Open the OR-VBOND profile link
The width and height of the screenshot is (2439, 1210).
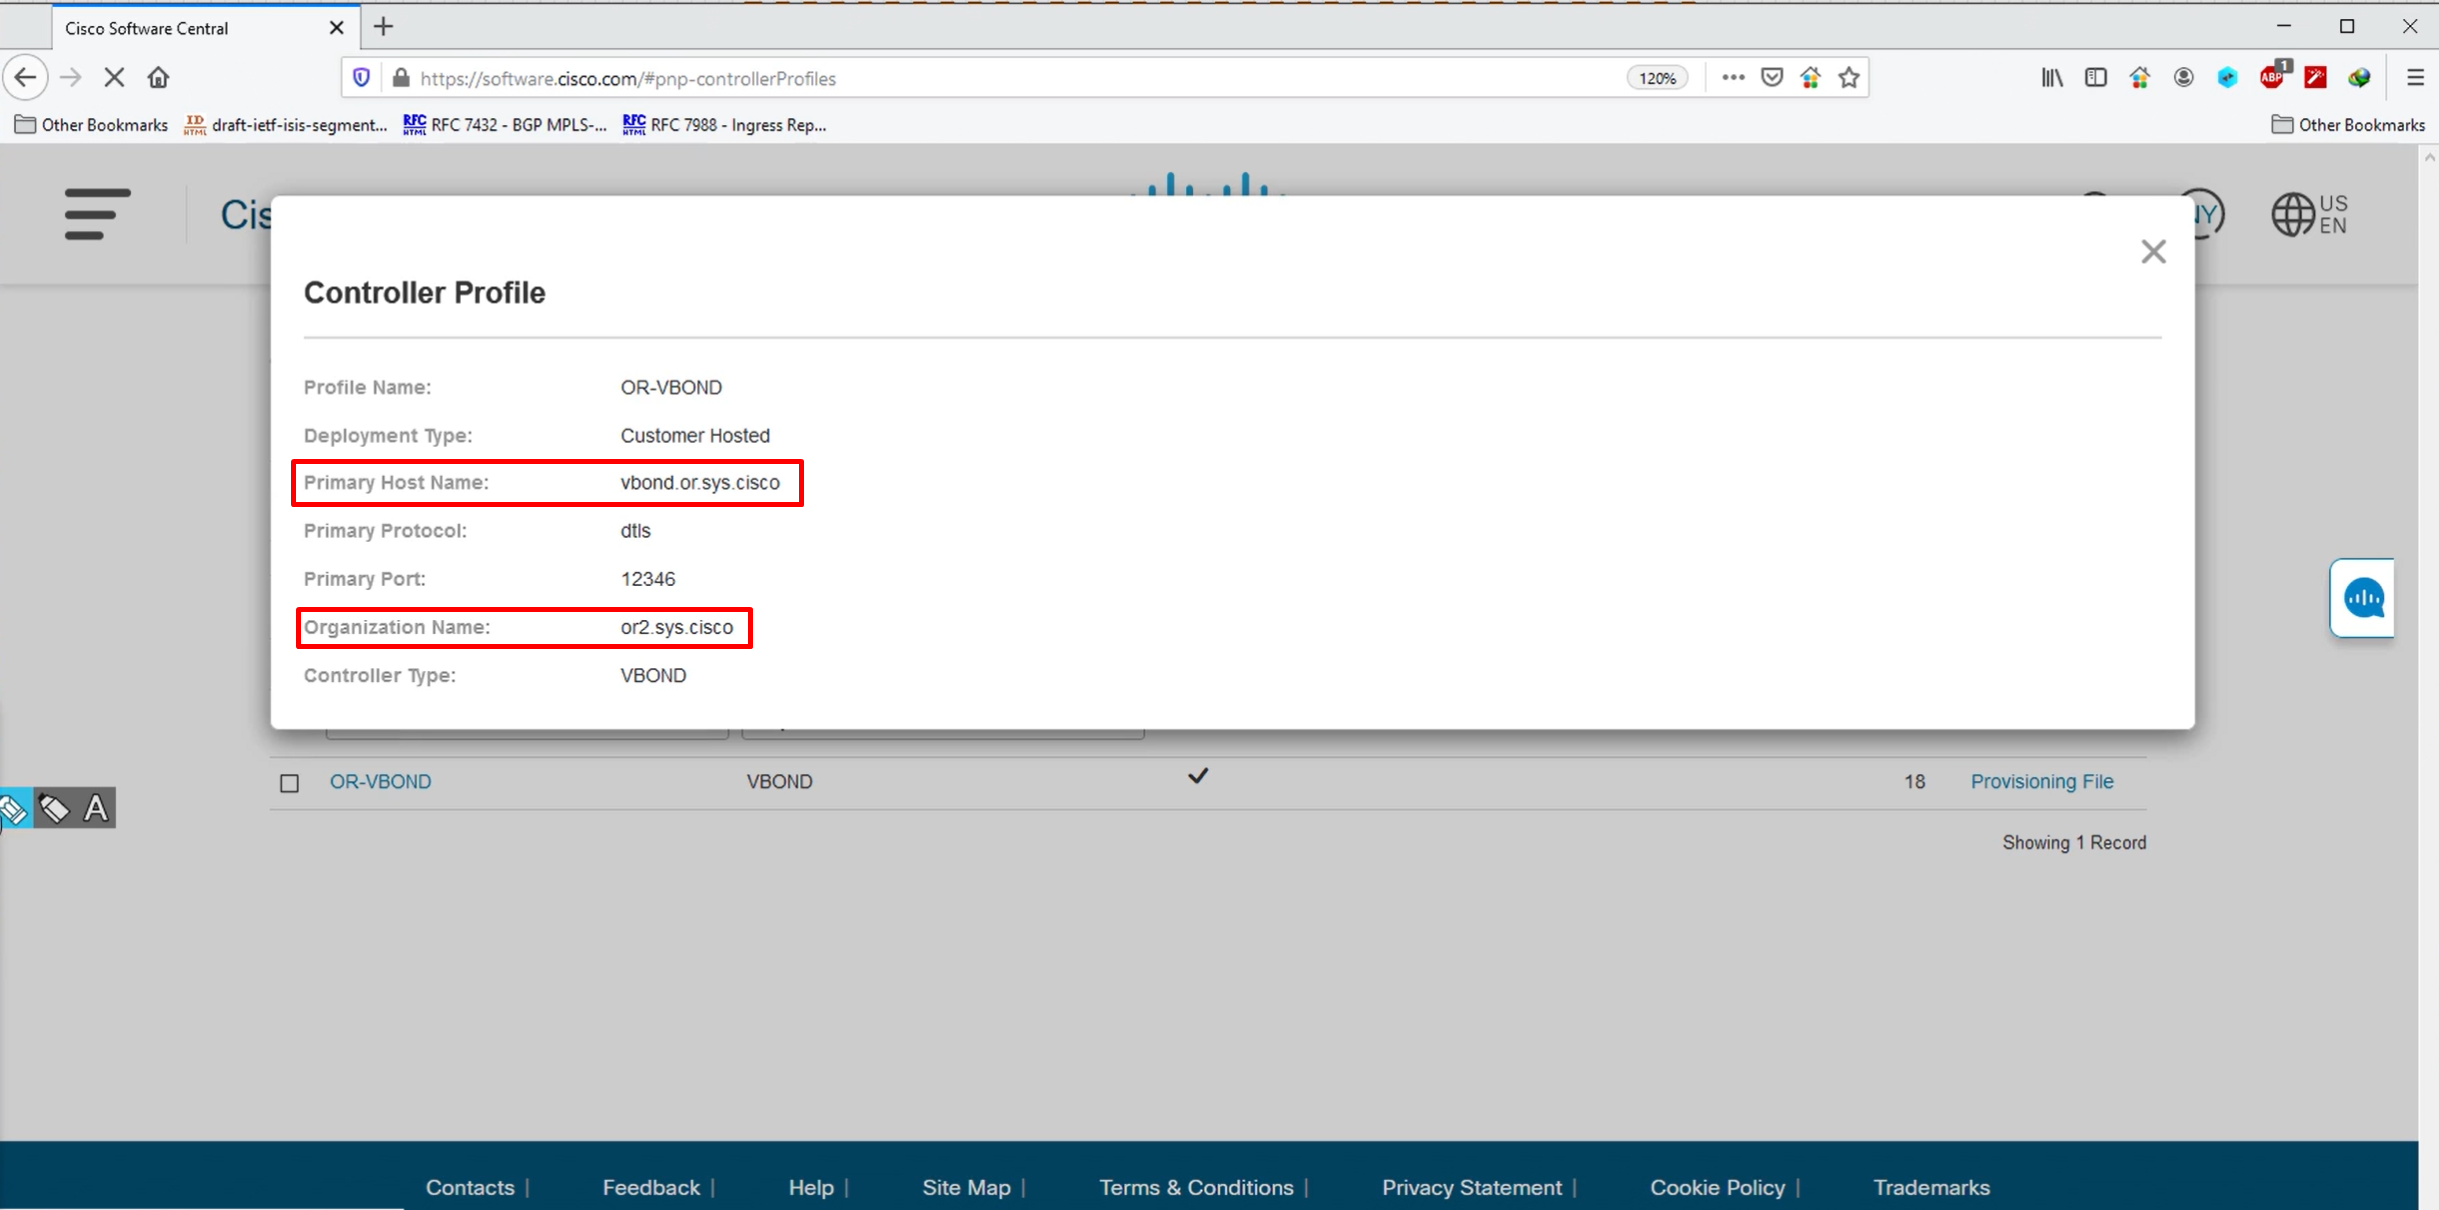[x=380, y=782]
